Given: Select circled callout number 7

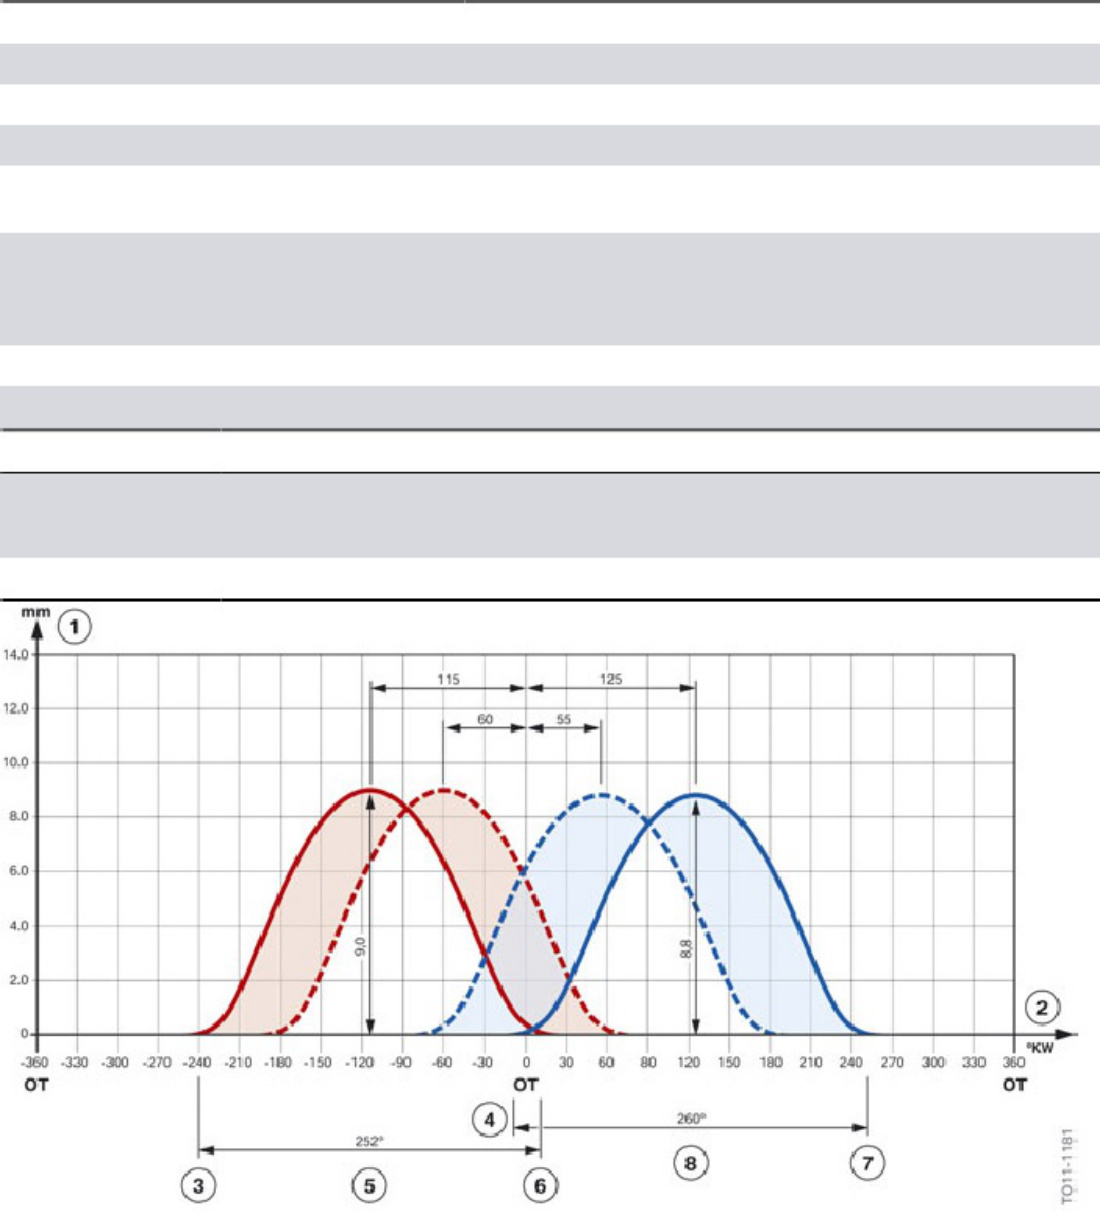Looking at the screenshot, I should click(x=866, y=1163).
